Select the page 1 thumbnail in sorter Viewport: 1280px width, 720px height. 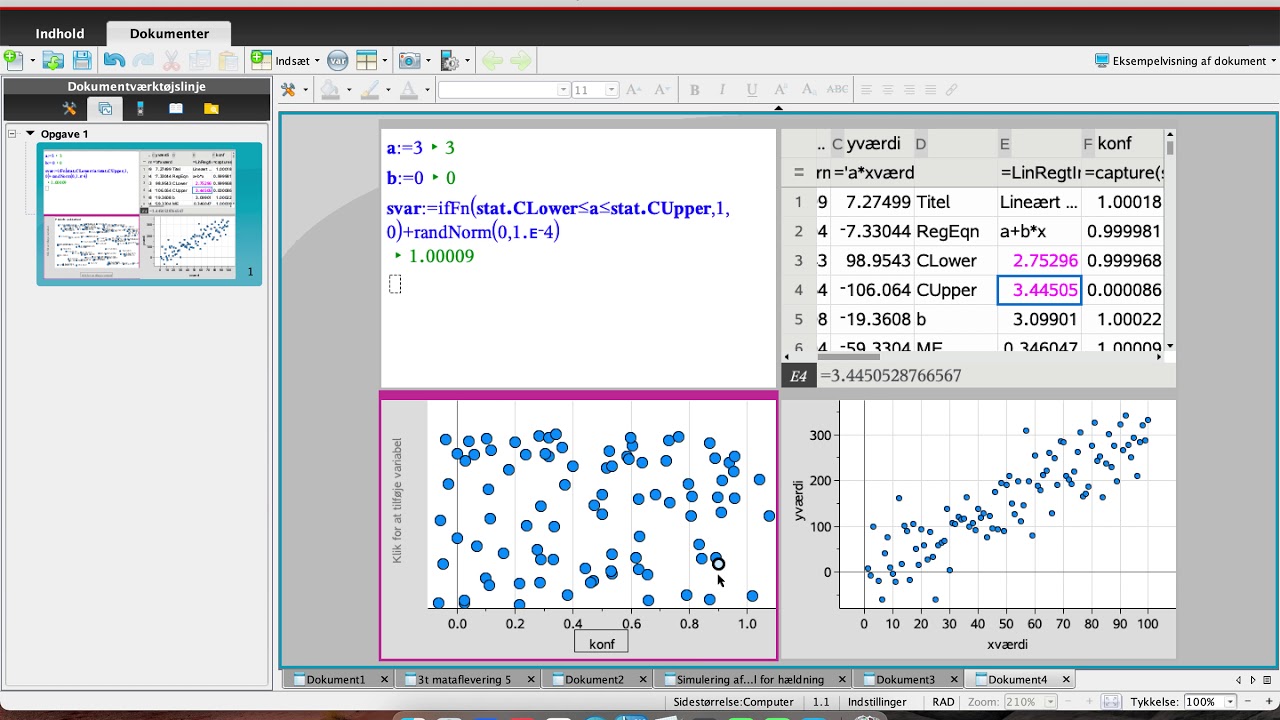pos(149,214)
